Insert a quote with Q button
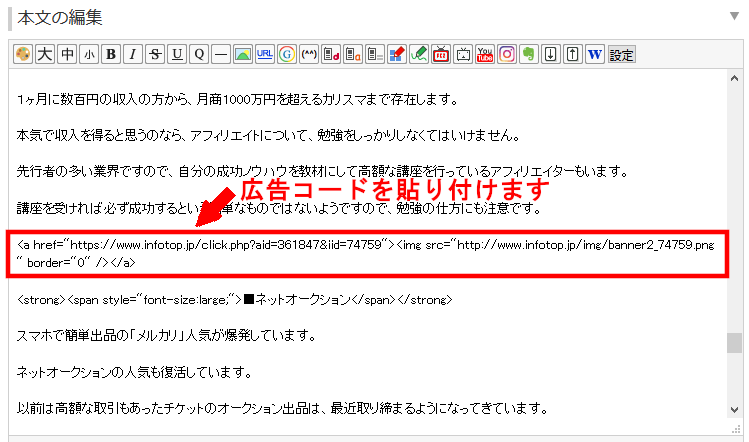Screen dimensions: 749x442 point(199,54)
